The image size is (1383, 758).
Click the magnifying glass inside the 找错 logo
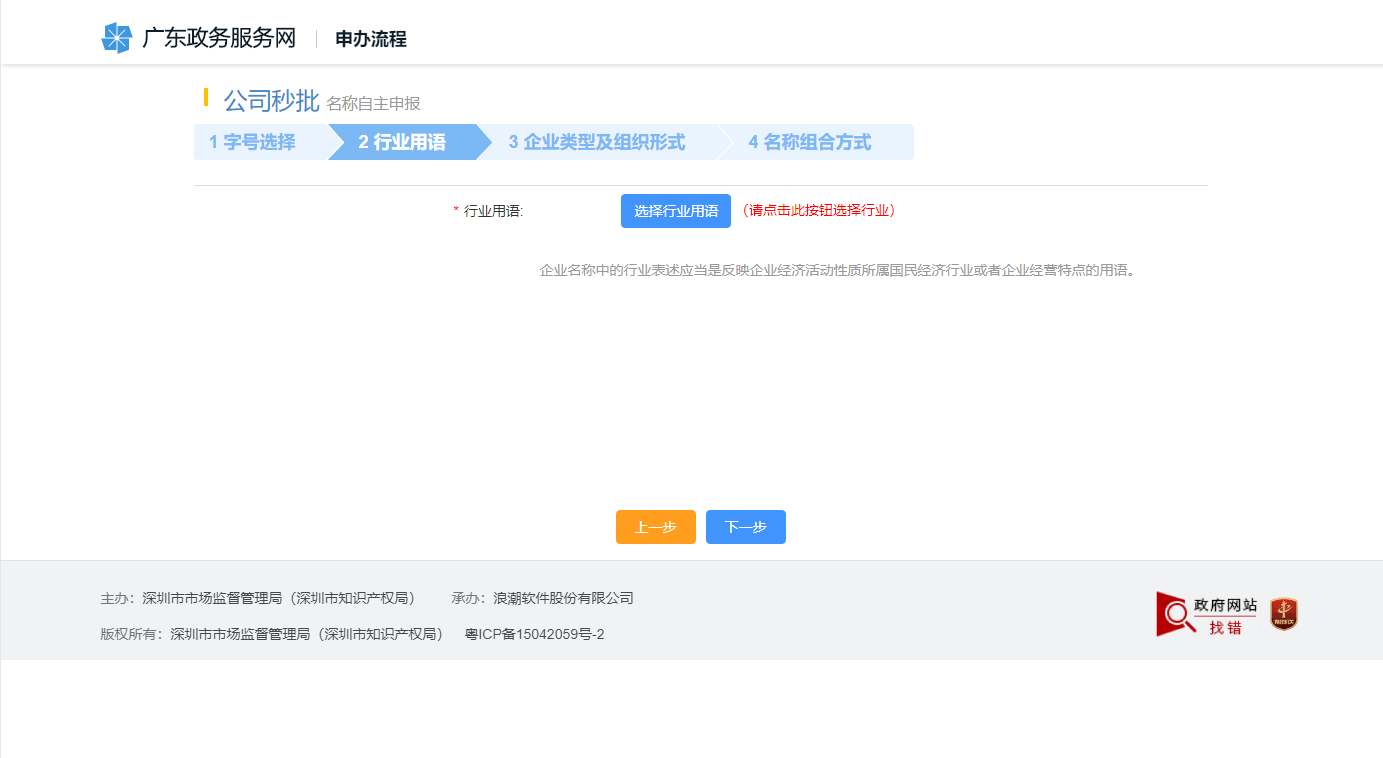[1176, 612]
